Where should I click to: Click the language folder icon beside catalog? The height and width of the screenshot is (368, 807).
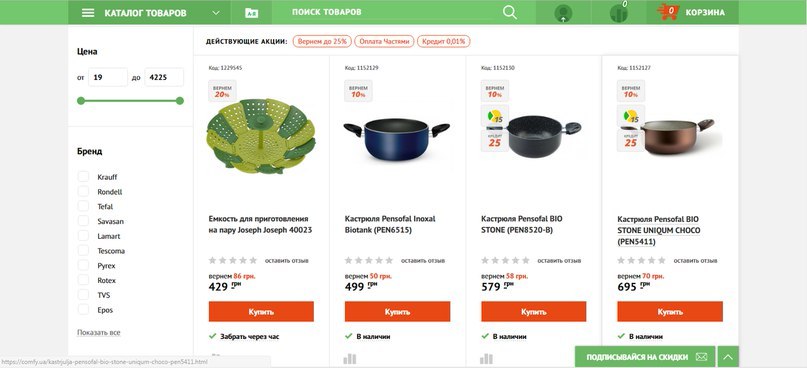click(x=251, y=13)
